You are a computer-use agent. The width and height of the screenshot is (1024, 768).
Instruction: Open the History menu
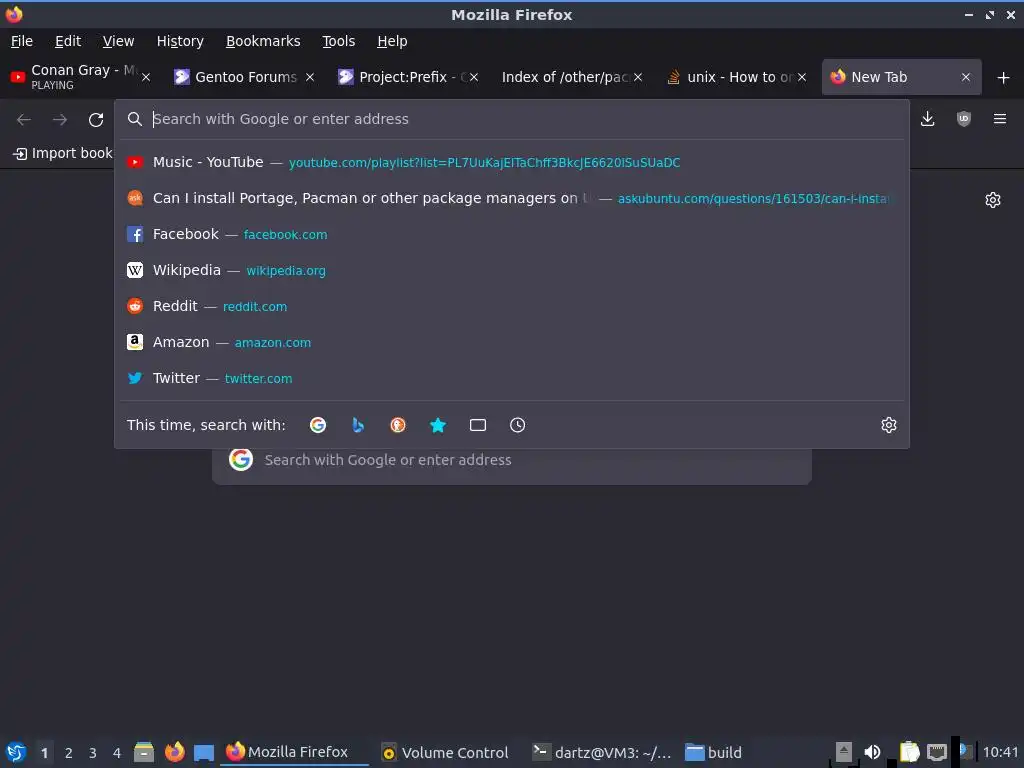pos(180,41)
